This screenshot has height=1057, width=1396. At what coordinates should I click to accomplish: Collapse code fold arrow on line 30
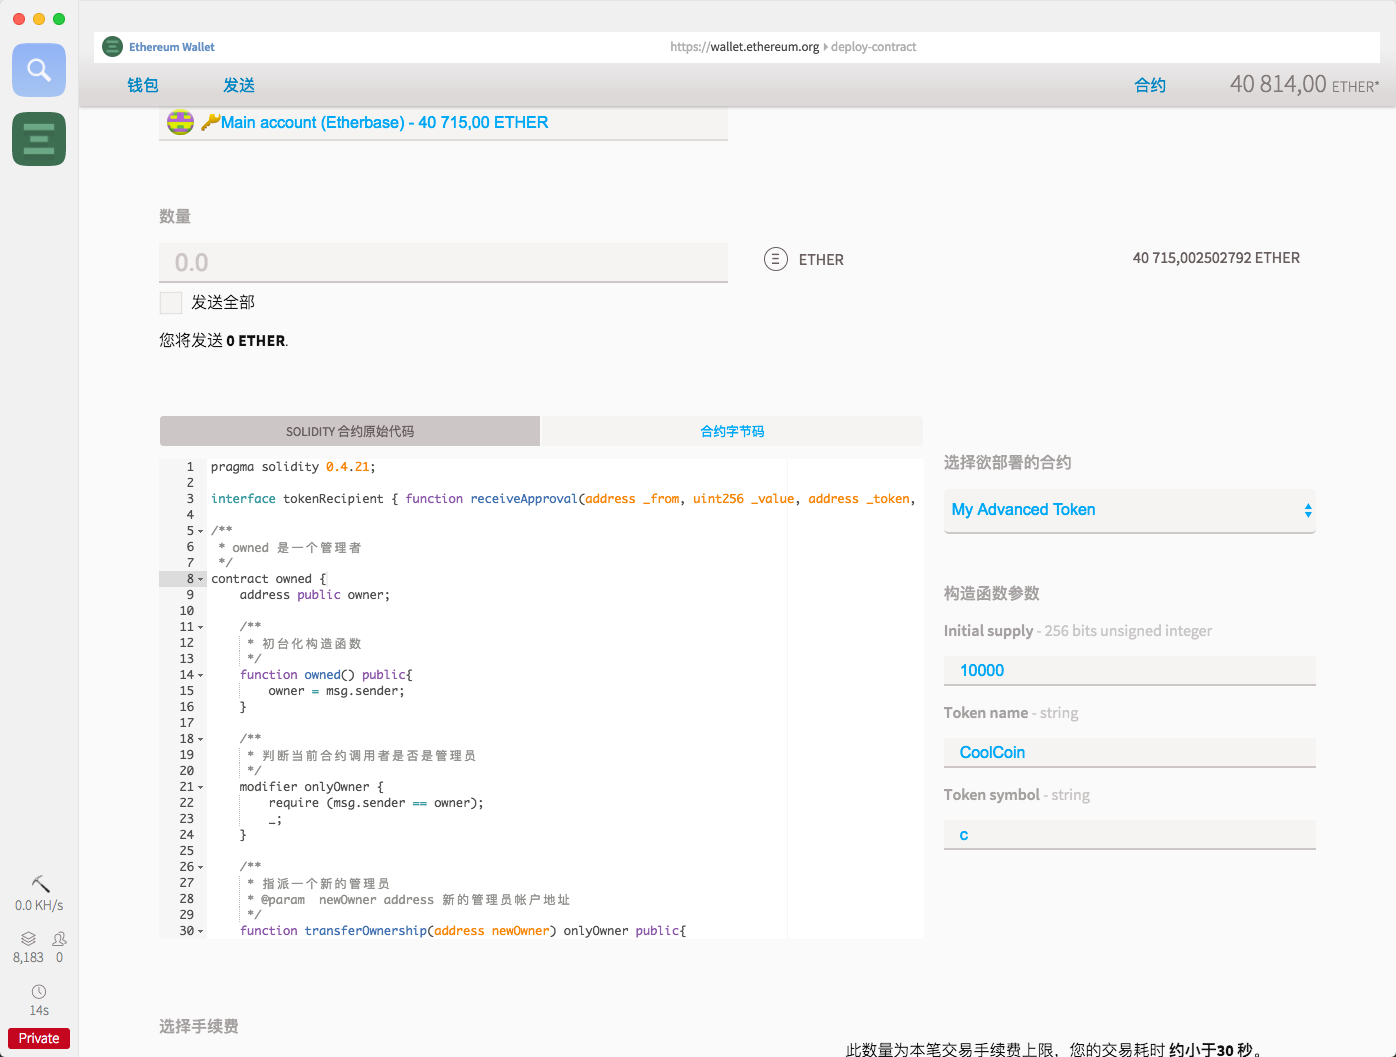[200, 932]
